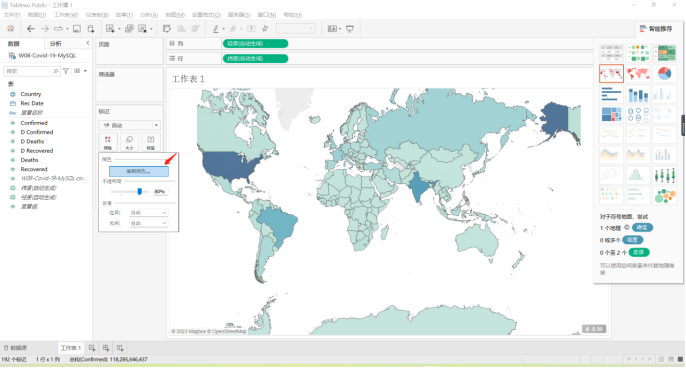Click the Tableau start page logo icon

pyautogui.click(x=10, y=29)
